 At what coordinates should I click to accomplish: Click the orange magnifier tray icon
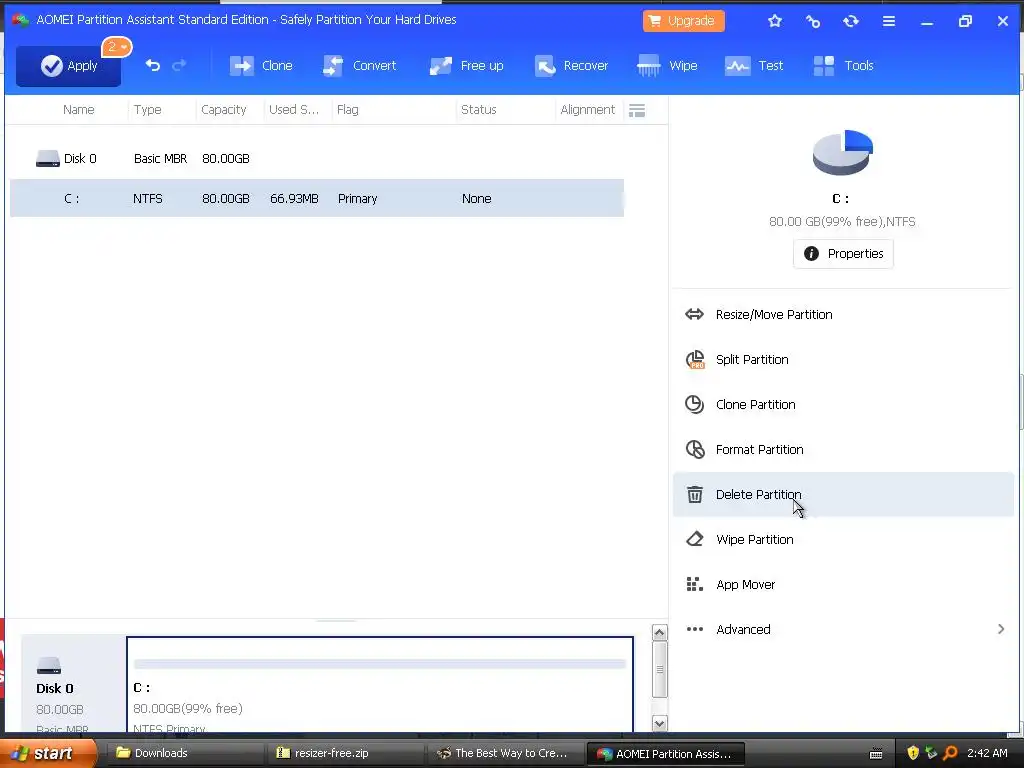pyautogui.click(x=950, y=753)
